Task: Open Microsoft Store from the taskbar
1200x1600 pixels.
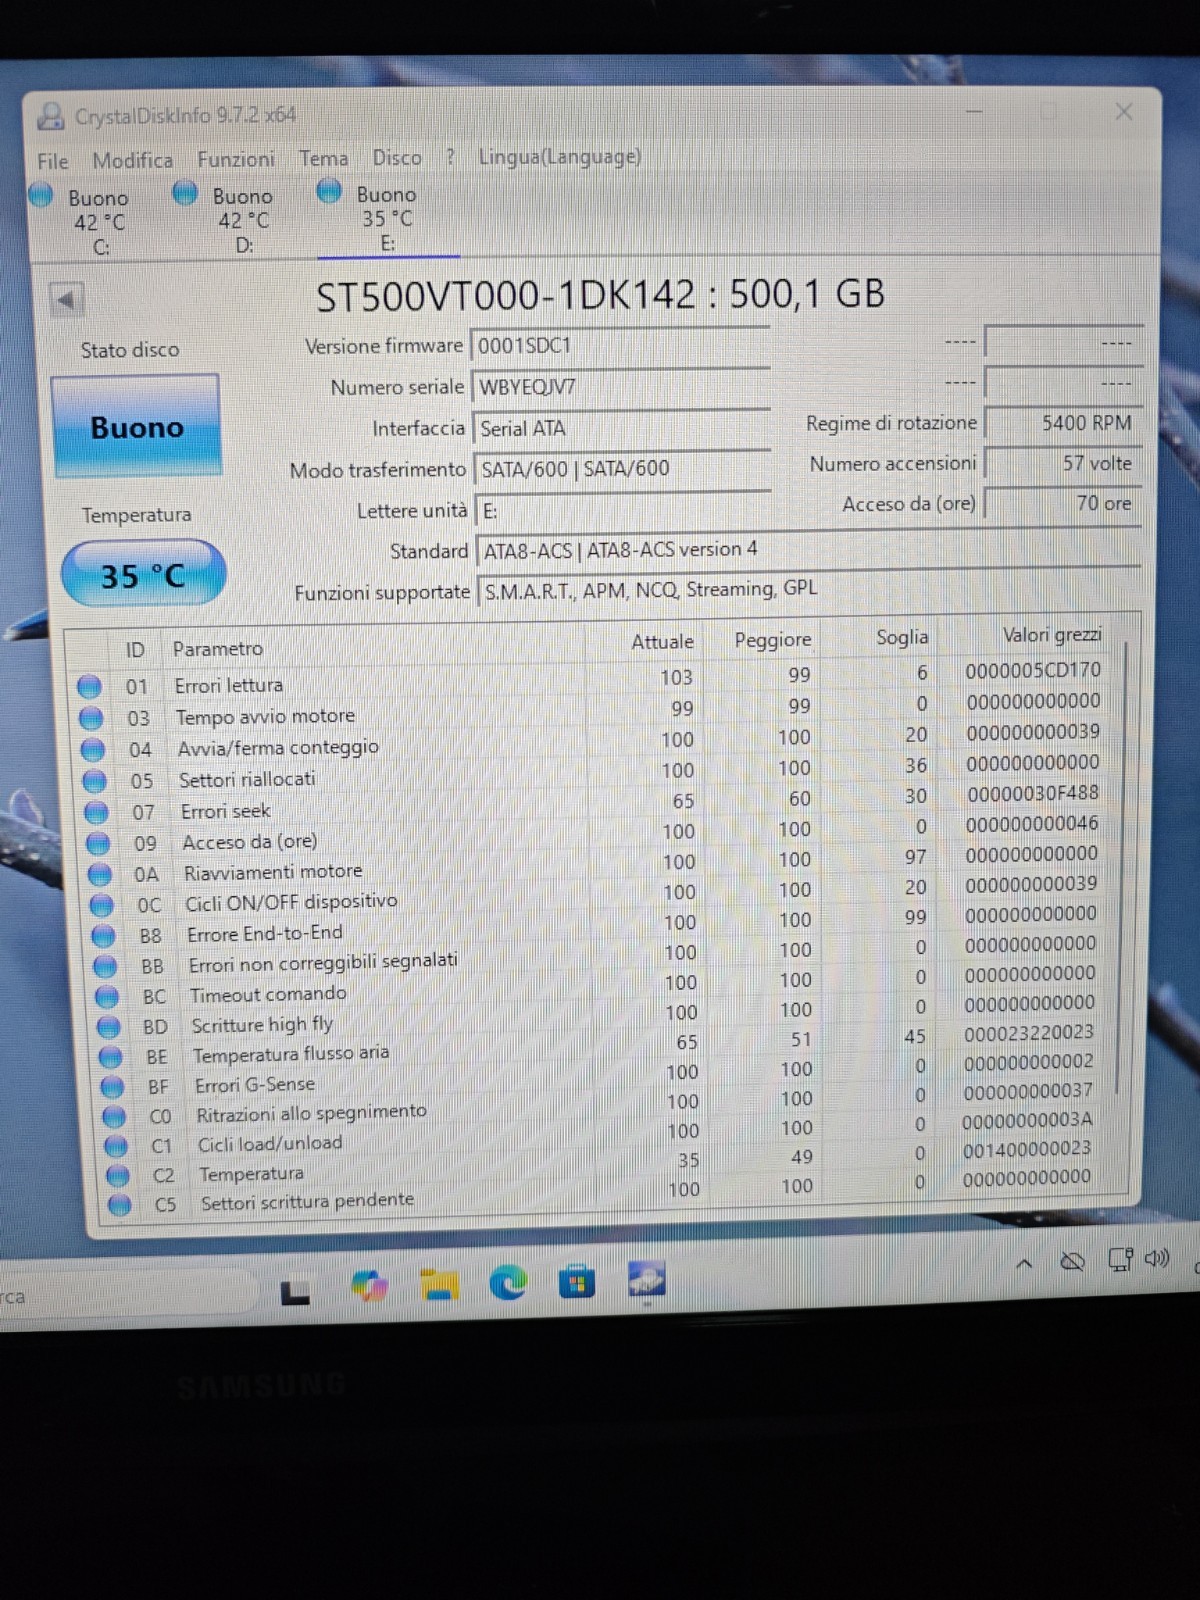Action: (x=577, y=1282)
